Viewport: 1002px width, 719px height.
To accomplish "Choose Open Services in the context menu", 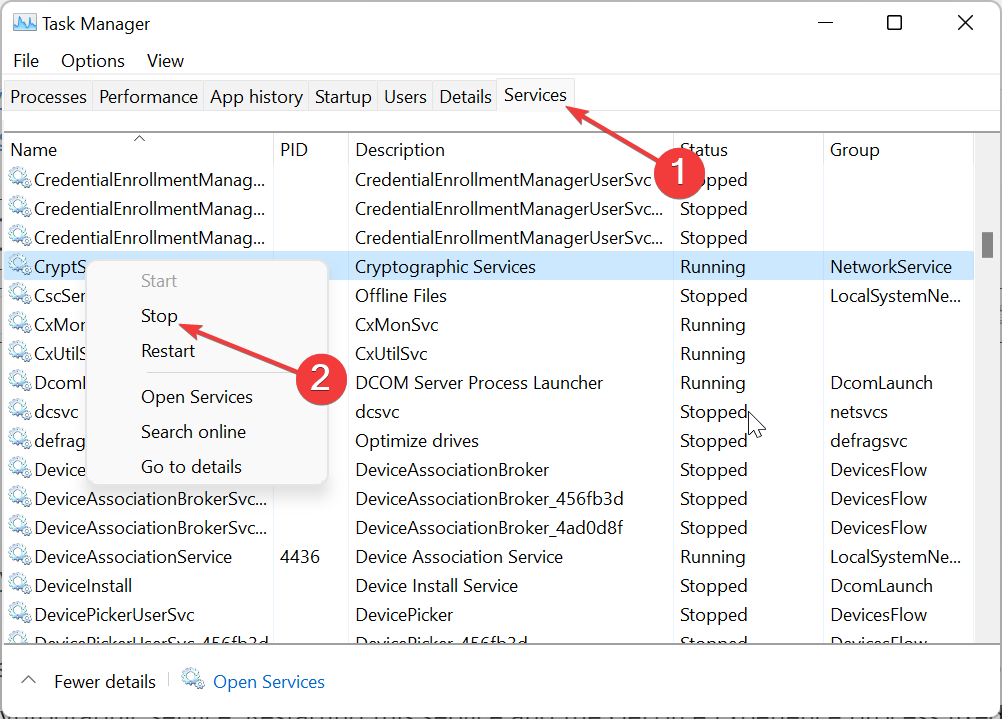I will click(x=197, y=397).
